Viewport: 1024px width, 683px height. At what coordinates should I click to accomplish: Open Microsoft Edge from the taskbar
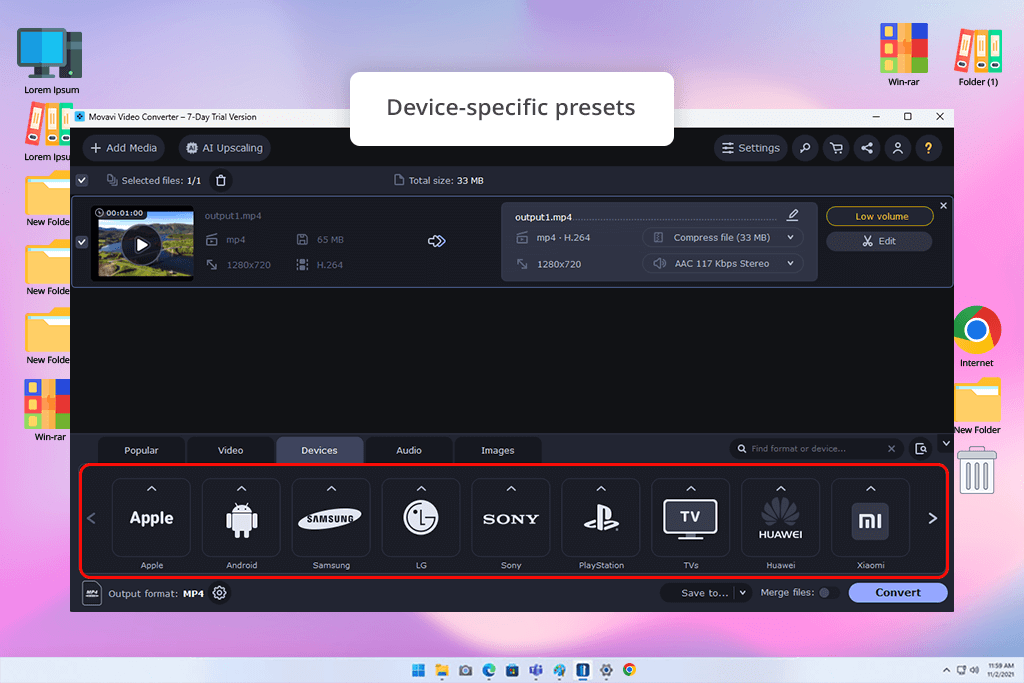tap(488, 670)
